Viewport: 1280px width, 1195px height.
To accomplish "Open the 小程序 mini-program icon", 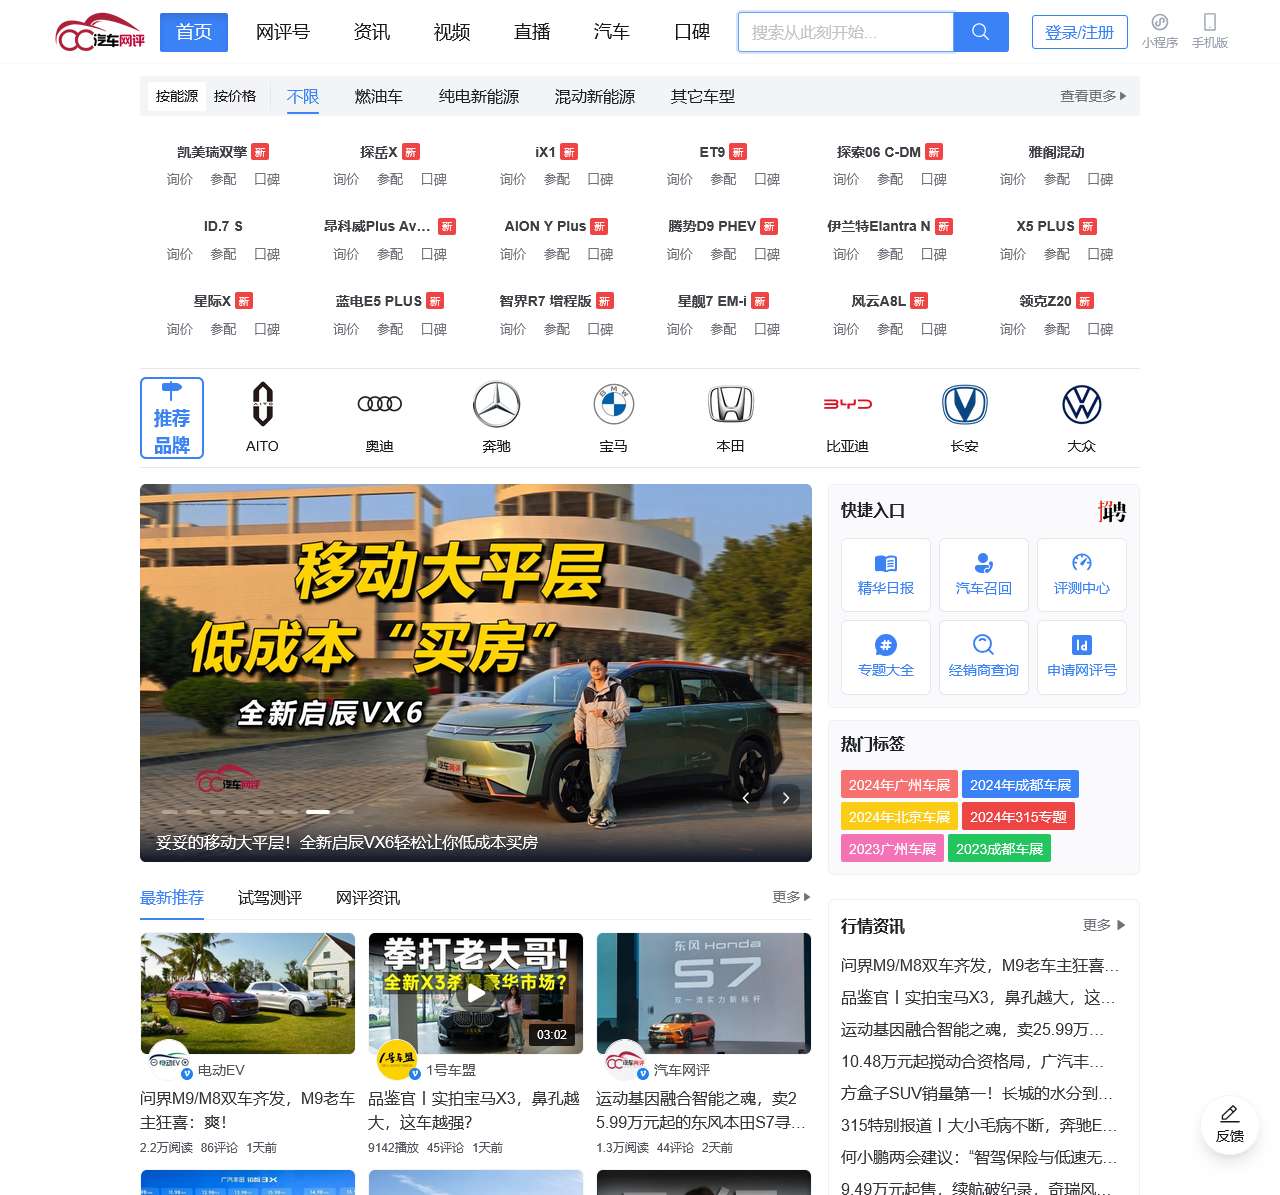I will point(1160,22).
